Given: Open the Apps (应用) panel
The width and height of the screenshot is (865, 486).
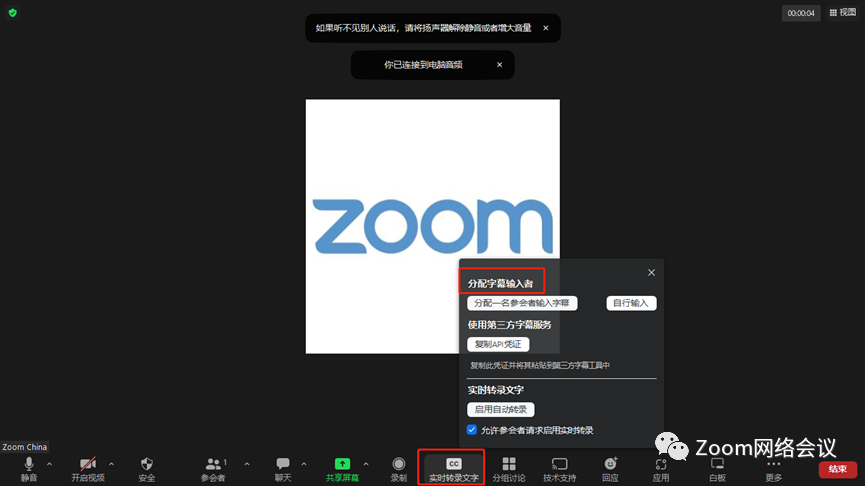Looking at the screenshot, I should pyautogui.click(x=661, y=469).
